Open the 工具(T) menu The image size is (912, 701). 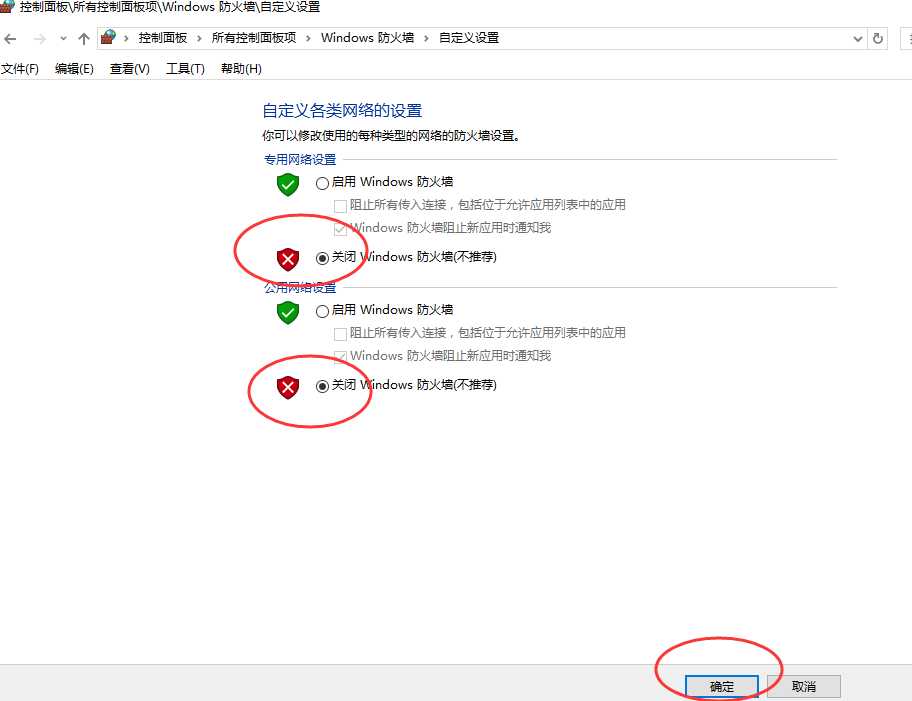(x=185, y=69)
